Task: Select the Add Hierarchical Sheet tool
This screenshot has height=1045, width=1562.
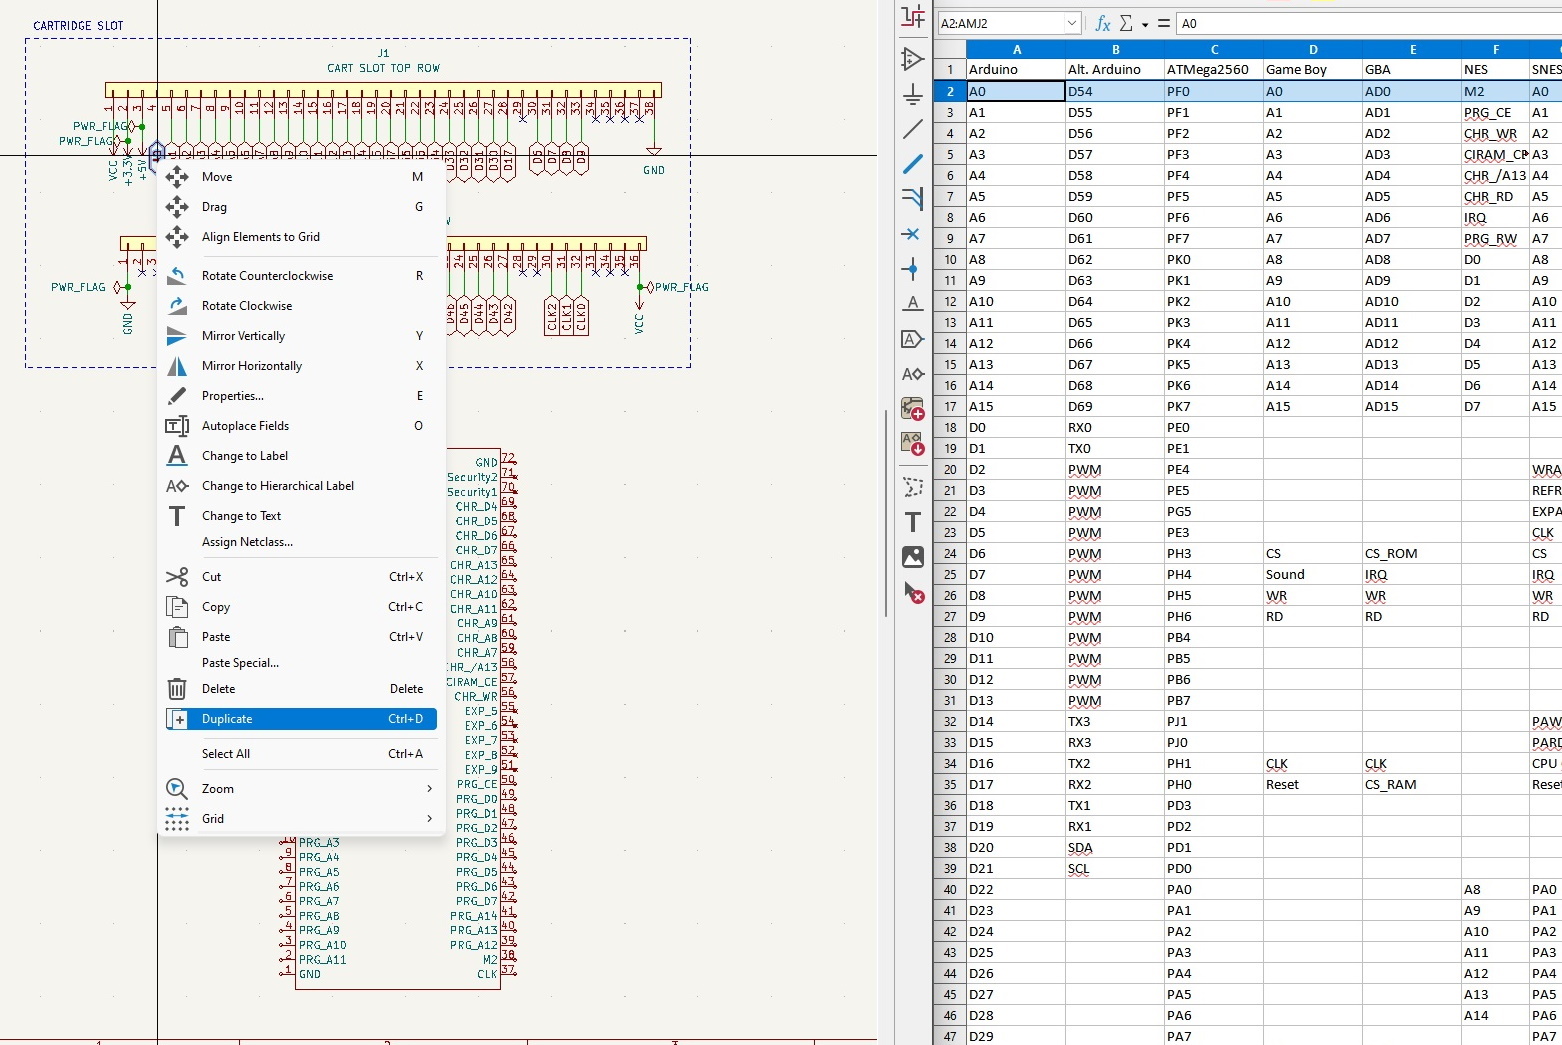Action: point(912,408)
